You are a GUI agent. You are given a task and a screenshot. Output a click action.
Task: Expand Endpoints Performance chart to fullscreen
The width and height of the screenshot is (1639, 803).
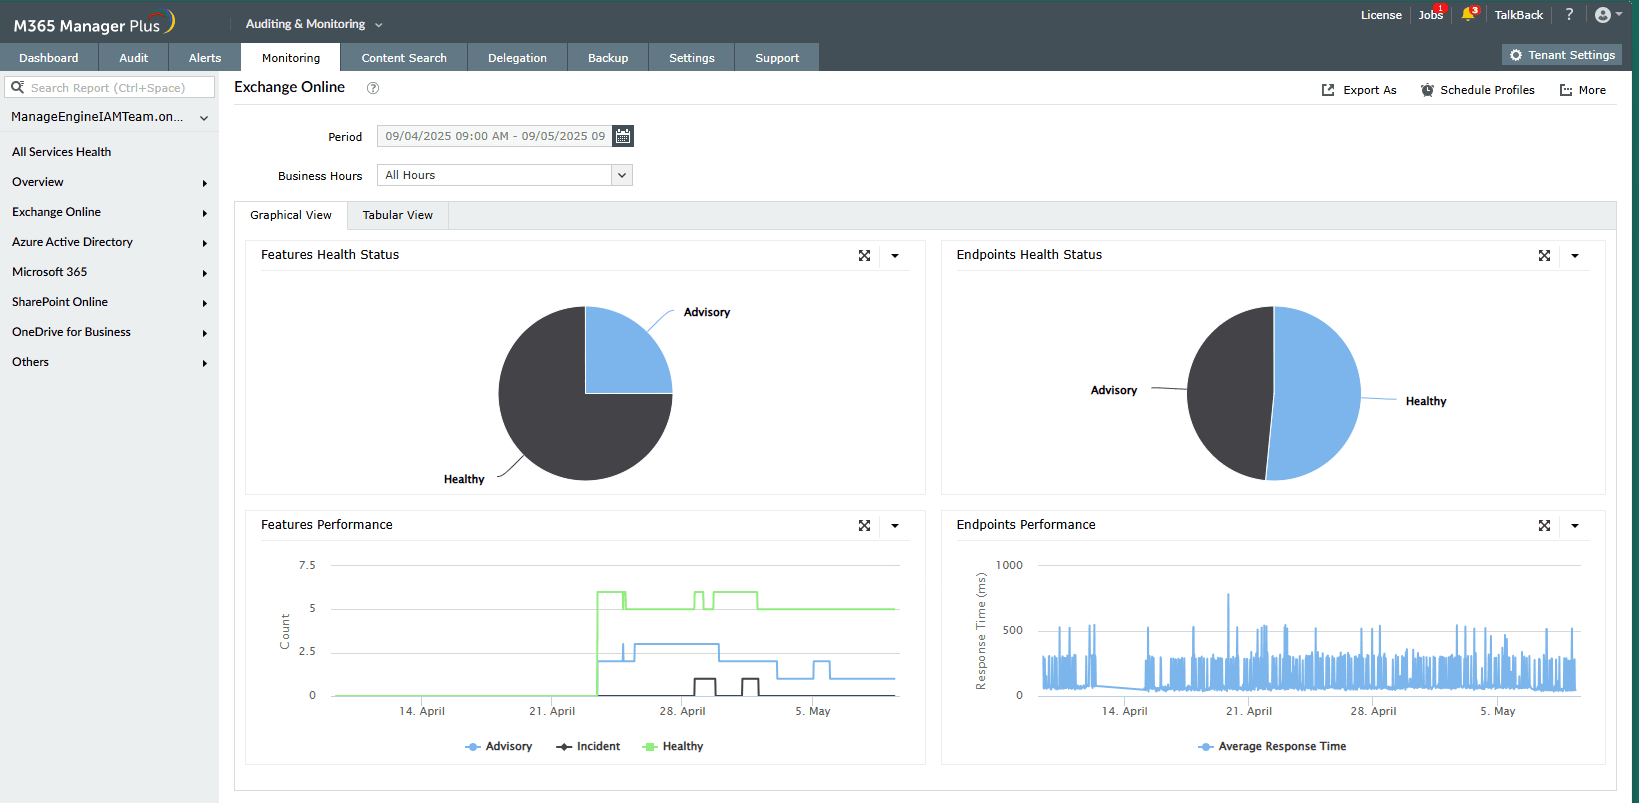(1544, 526)
